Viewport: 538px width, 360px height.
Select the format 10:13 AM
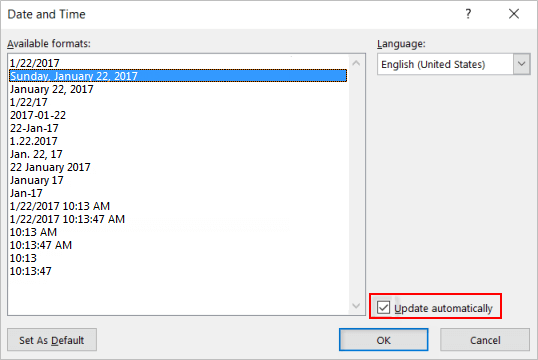[178, 232]
